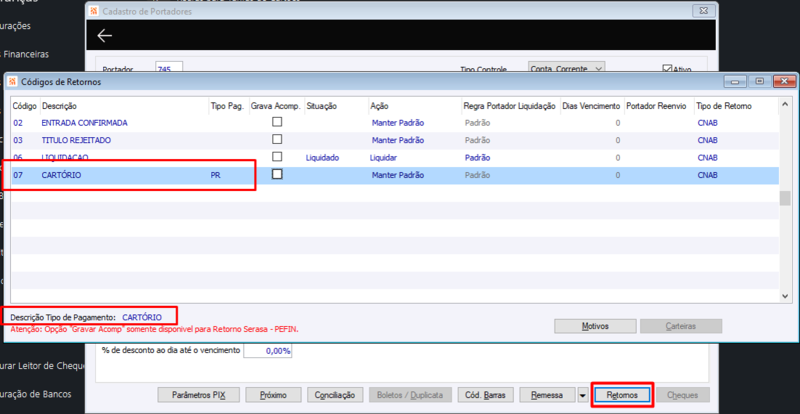Click the back arrow in Cadastro de Portadores
Image resolution: width=800 pixels, height=414 pixels.
(x=105, y=35)
